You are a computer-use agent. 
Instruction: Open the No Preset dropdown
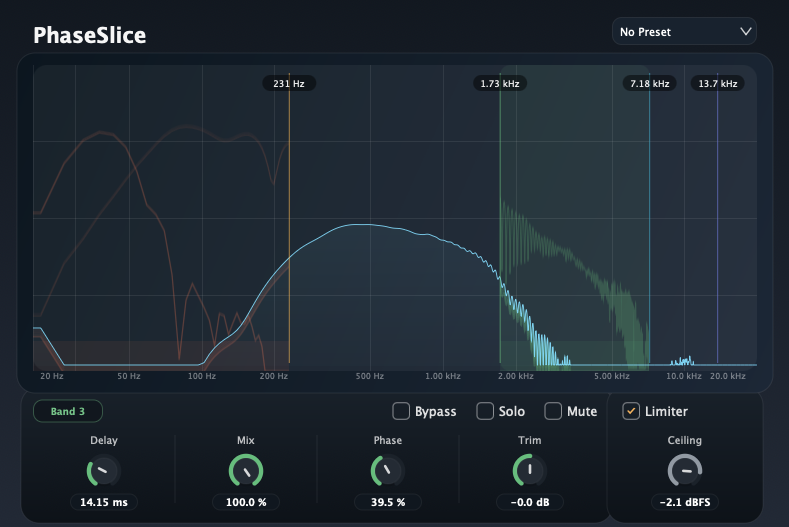click(684, 32)
